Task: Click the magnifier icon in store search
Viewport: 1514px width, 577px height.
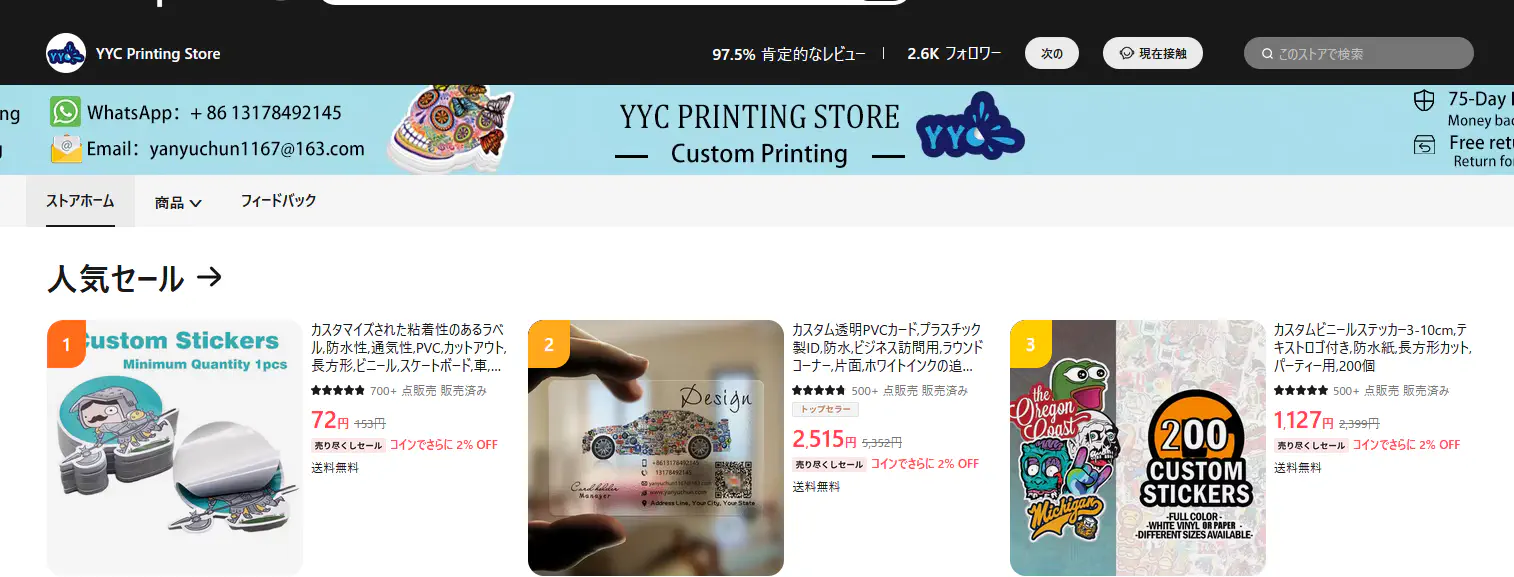Action: pyautogui.click(x=1267, y=54)
